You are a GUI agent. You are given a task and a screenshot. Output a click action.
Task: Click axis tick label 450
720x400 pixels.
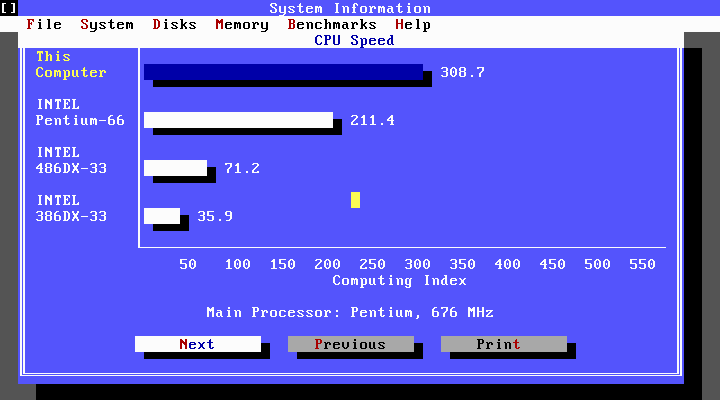tap(552, 264)
